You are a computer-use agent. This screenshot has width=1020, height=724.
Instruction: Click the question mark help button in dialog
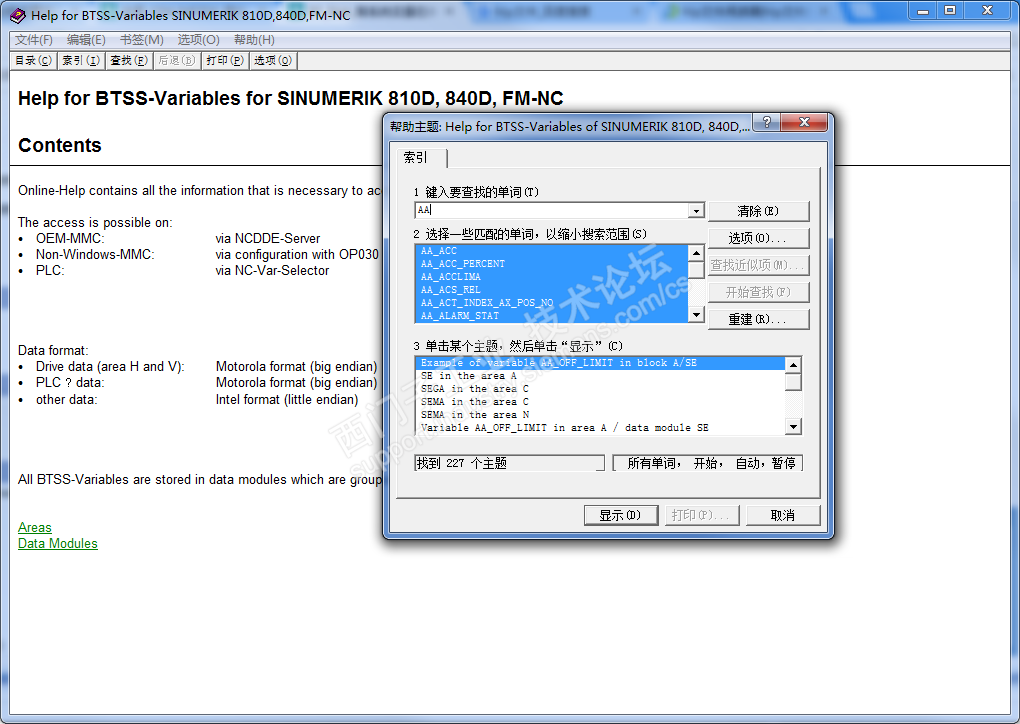point(766,122)
